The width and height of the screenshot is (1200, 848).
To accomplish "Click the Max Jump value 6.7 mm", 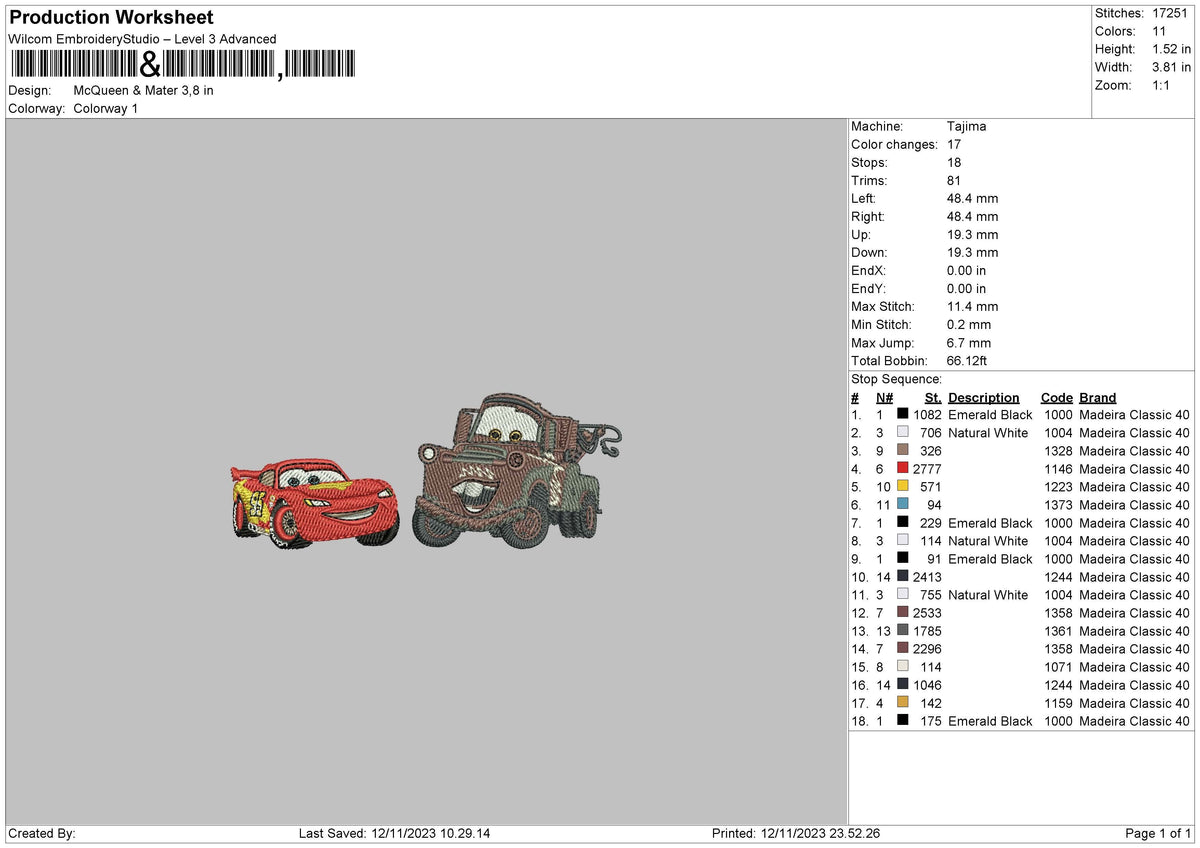I will (969, 343).
